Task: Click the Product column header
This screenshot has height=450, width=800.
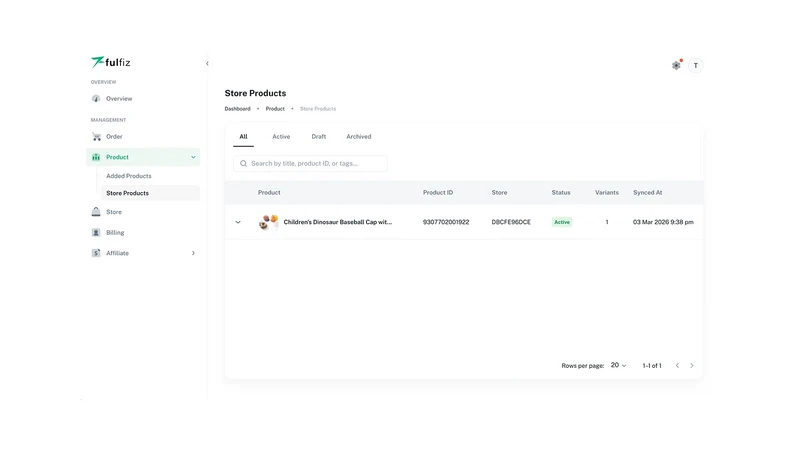Action: tap(269, 192)
